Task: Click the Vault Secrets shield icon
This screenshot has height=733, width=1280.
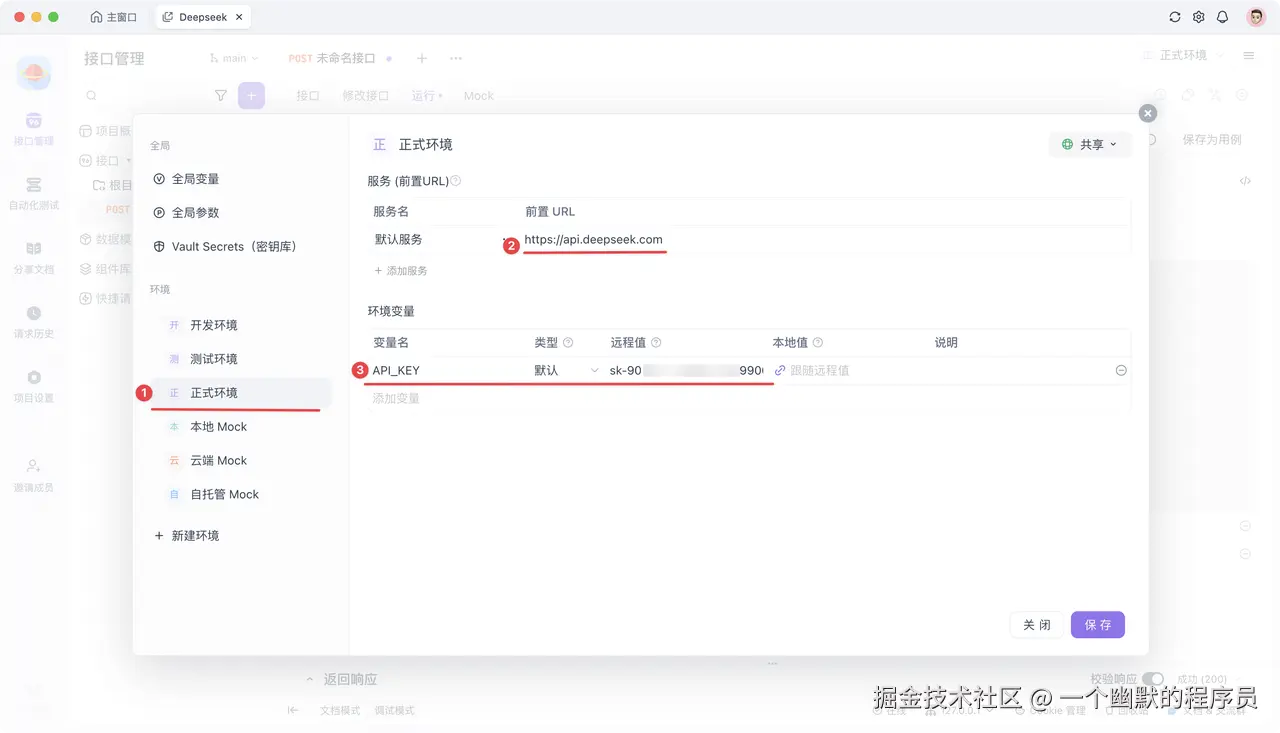Action: pos(159,247)
